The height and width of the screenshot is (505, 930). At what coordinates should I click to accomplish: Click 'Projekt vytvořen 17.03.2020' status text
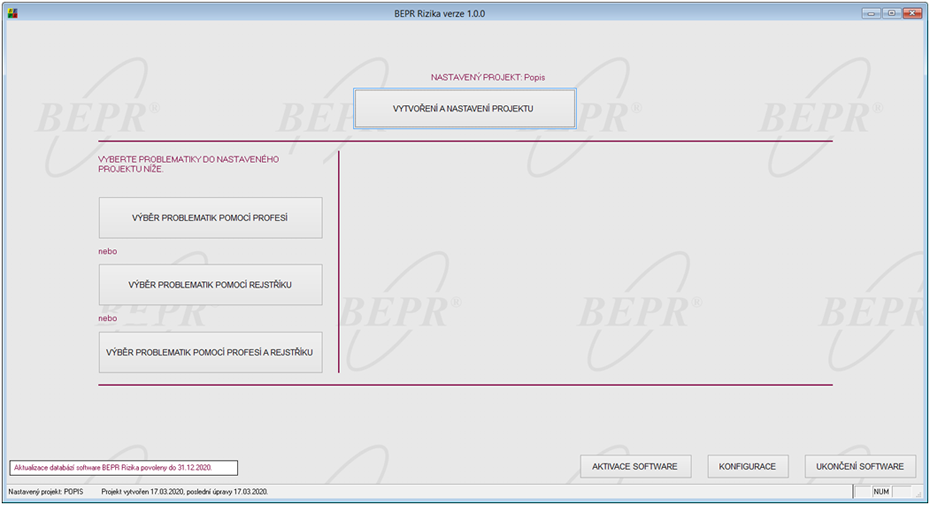[184, 492]
